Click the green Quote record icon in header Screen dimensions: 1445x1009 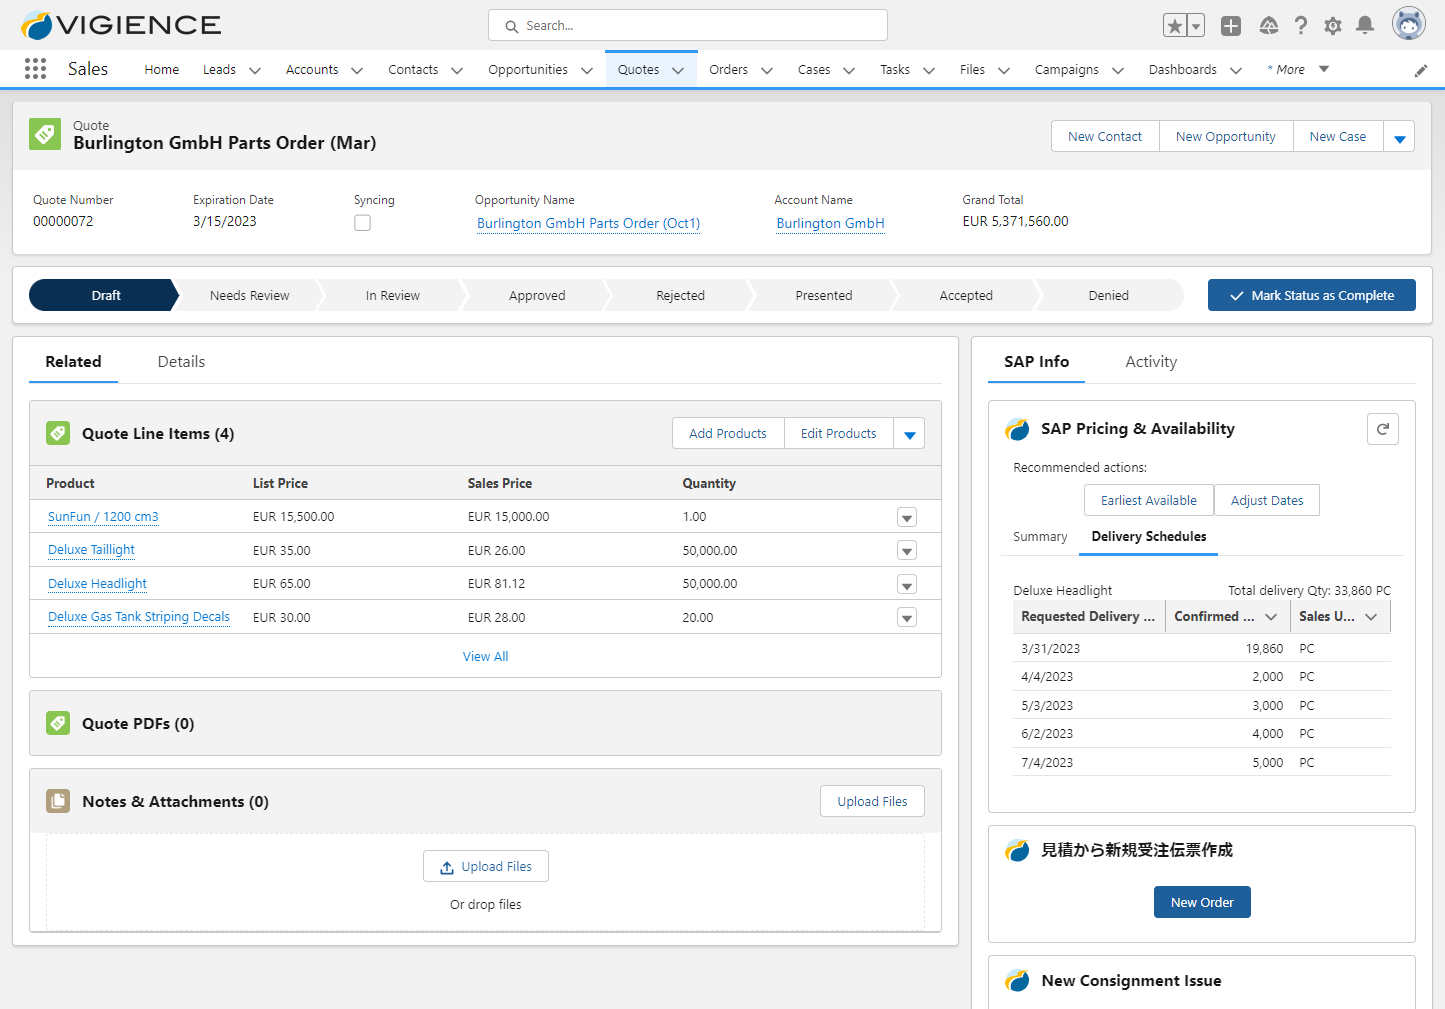(45, 134)
